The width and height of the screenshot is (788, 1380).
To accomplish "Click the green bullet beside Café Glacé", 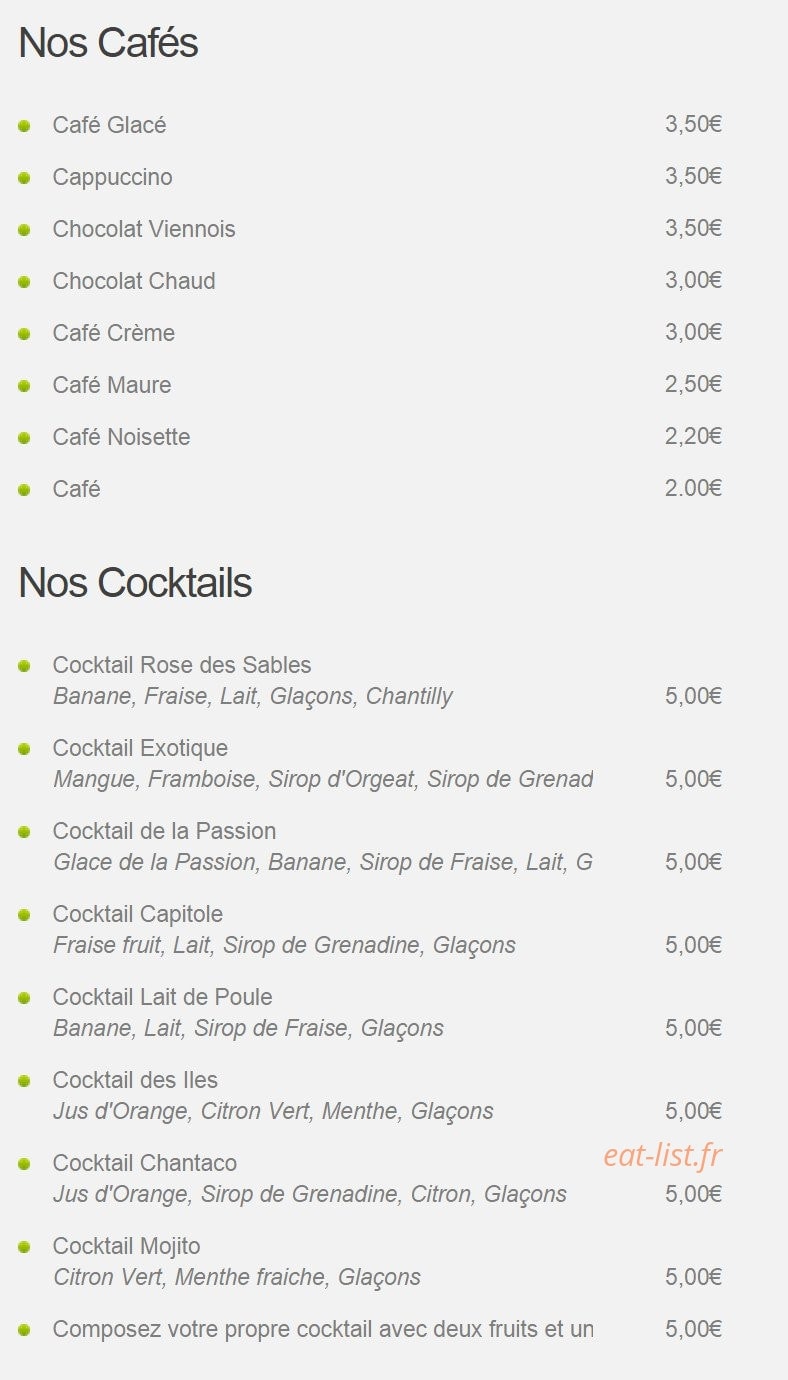I will click(x=24, y=126).
